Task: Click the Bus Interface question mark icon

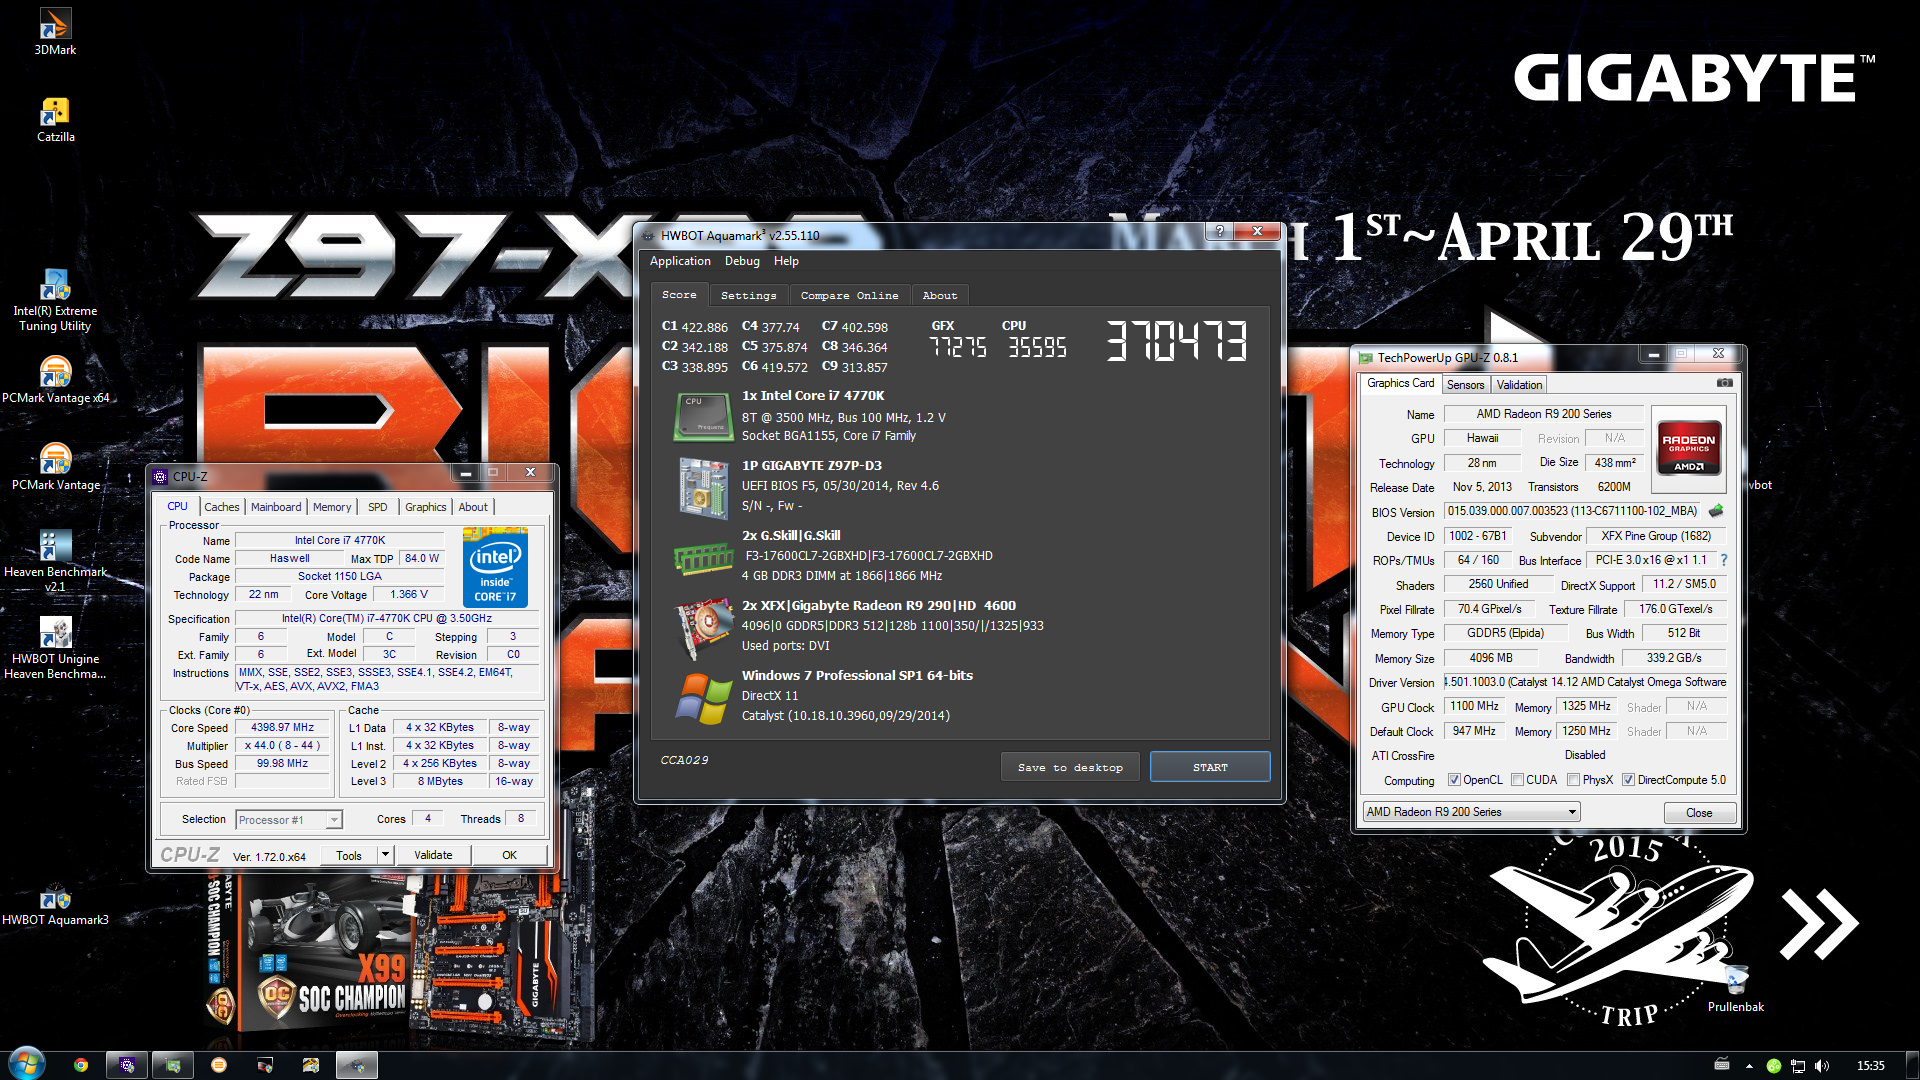Action: point(1724,560)
